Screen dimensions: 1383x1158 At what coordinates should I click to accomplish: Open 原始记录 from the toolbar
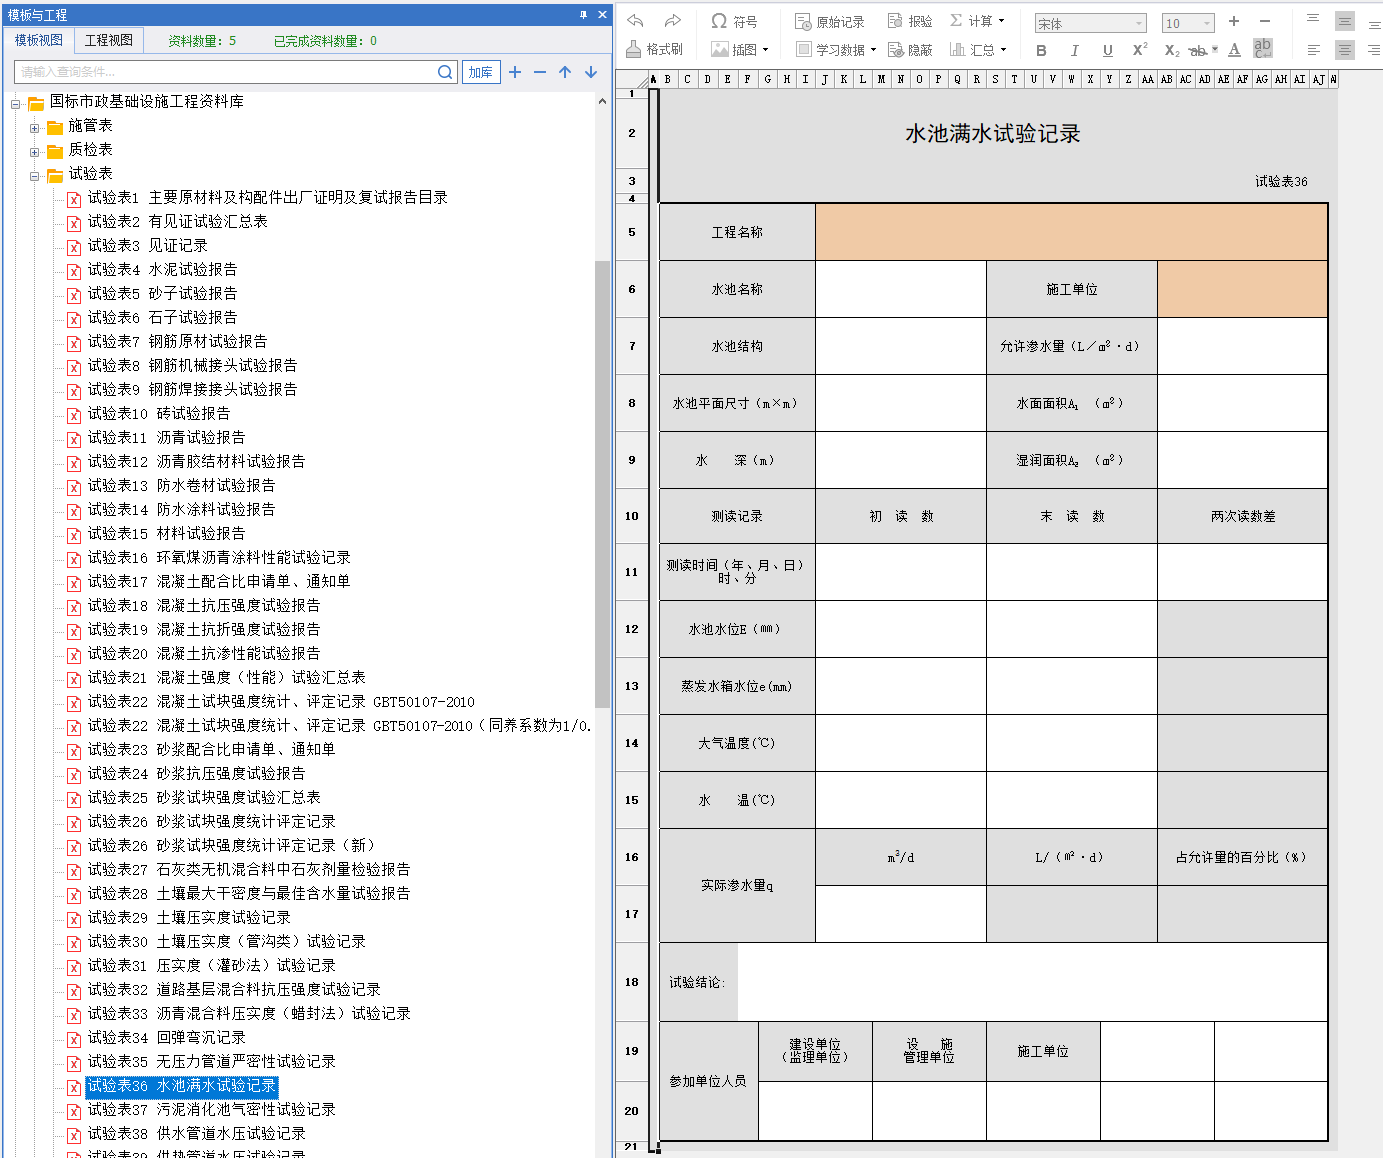pos(829,21)
